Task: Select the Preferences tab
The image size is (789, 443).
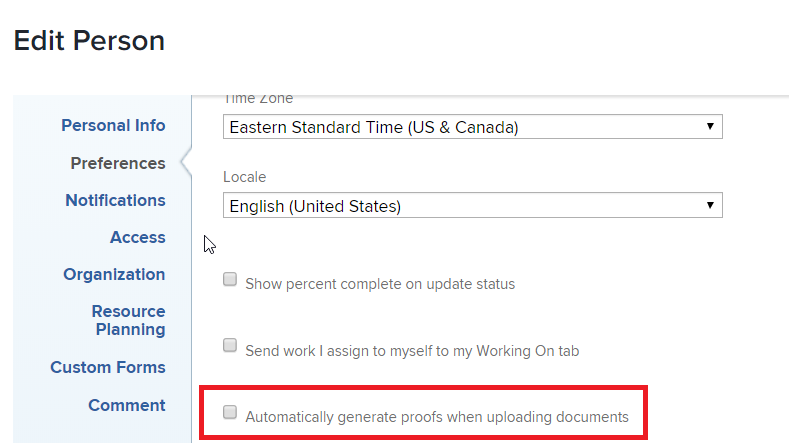Action: 118,163
